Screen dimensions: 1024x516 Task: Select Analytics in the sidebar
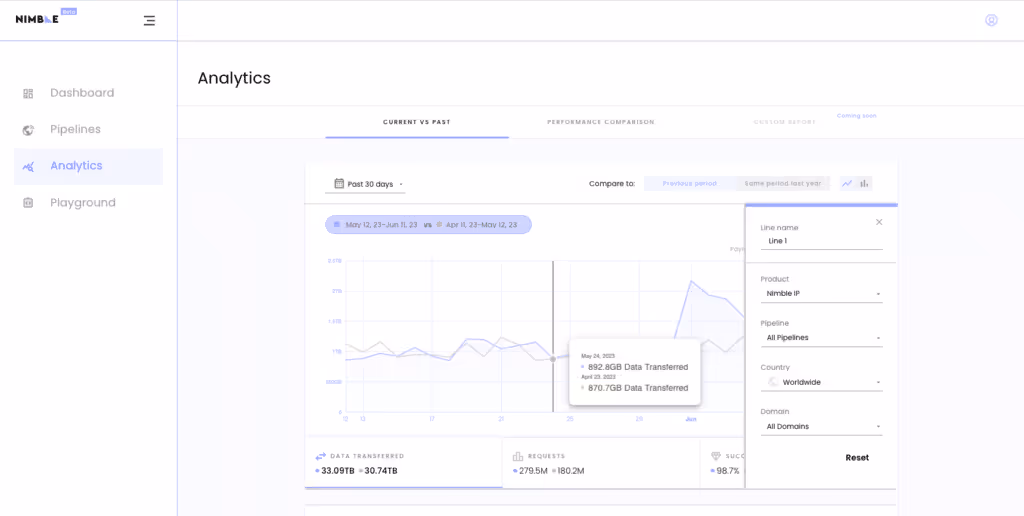tap(88, 167)
